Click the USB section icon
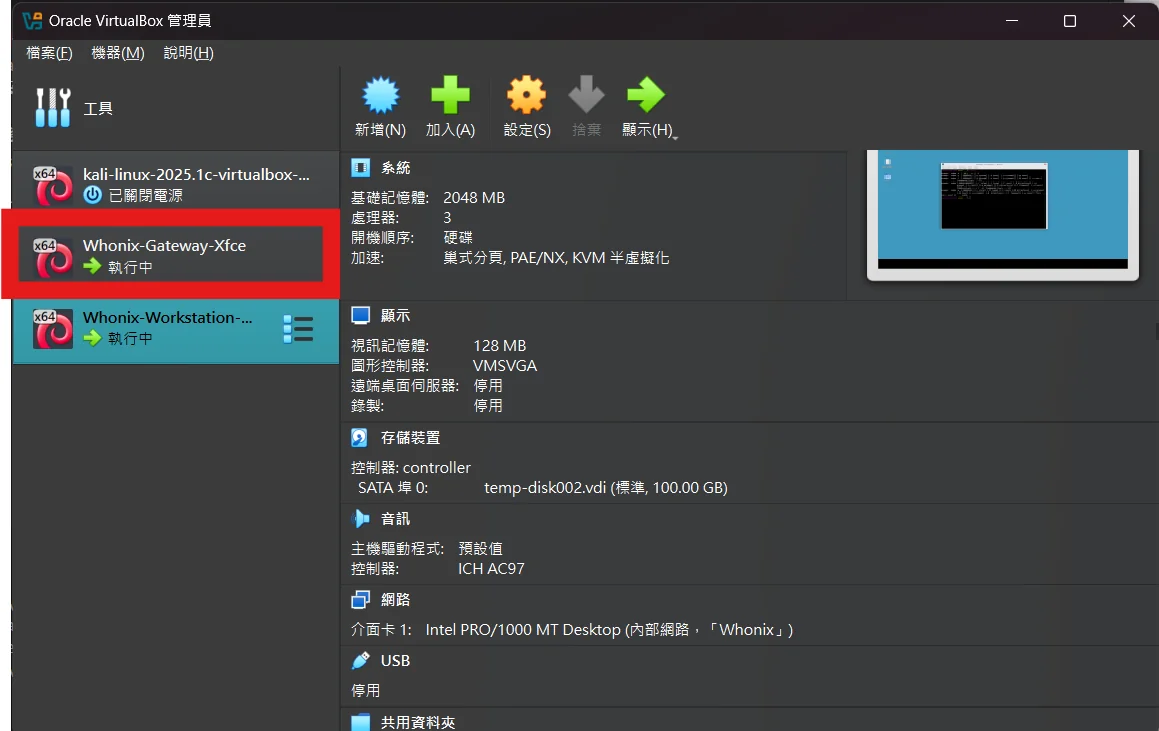This screenshot has width=1159, height=731. (x=360, y=661)
